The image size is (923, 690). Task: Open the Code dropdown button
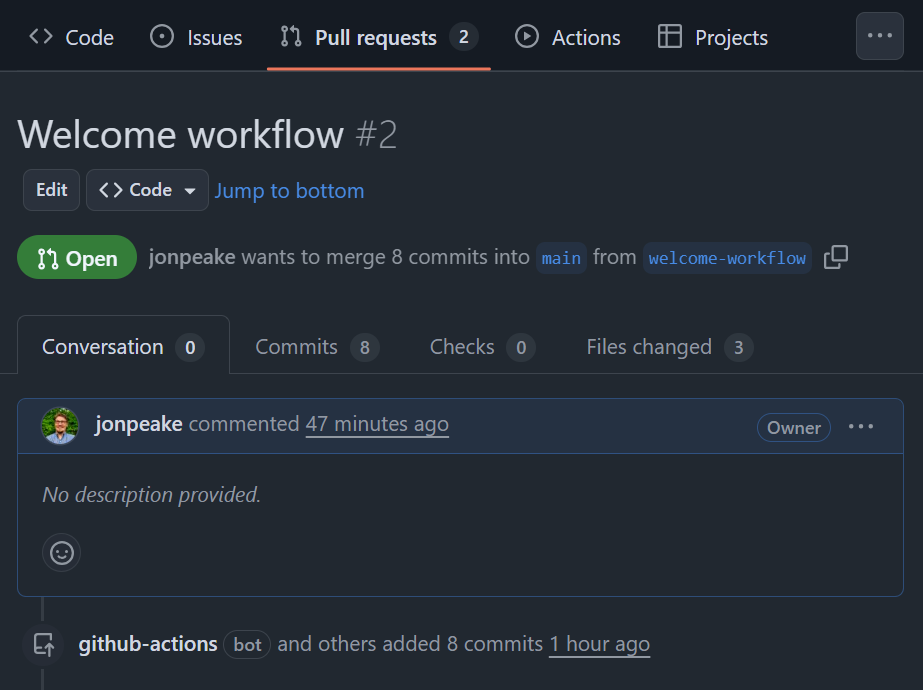(x=147, y=190)
